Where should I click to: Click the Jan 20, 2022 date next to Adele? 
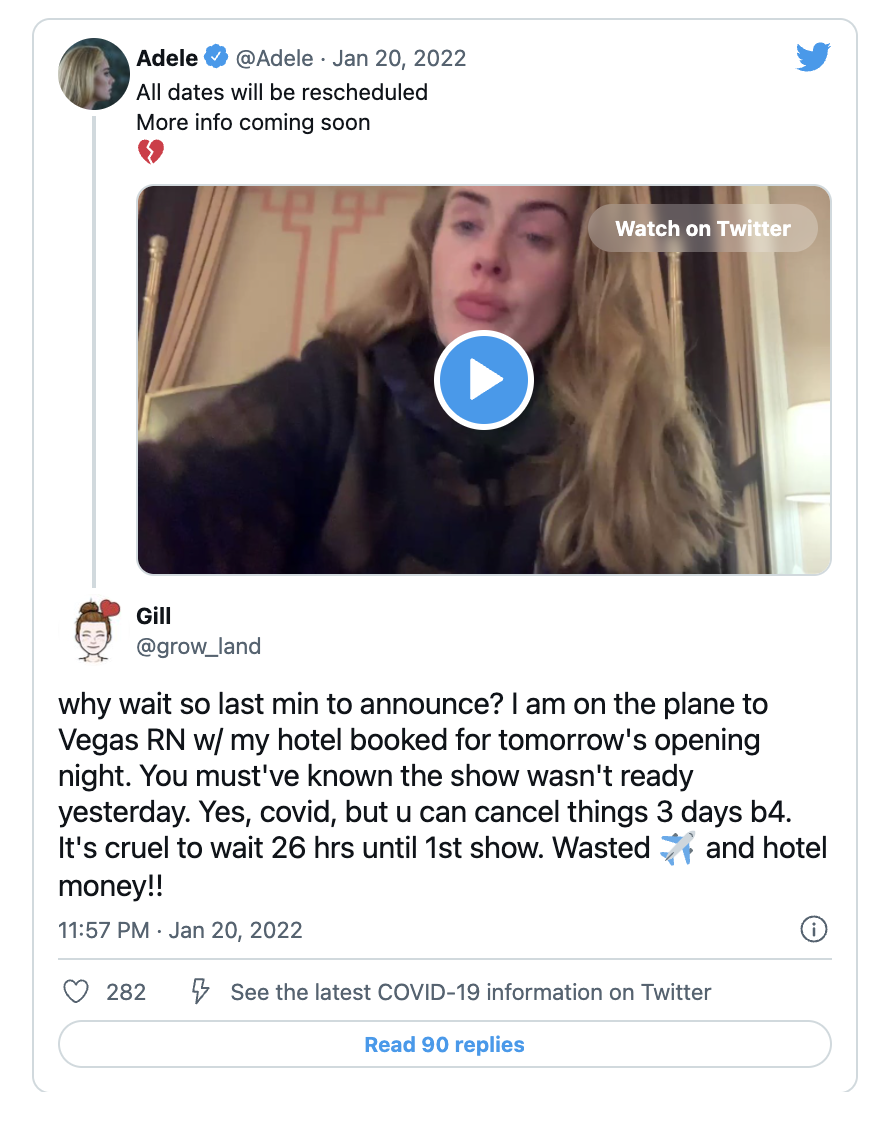(x=399, y=58)
